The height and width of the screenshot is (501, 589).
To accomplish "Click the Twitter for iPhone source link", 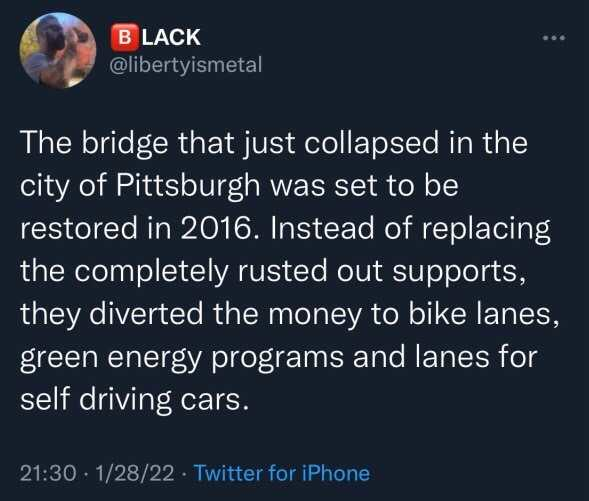I will point(281,473).
